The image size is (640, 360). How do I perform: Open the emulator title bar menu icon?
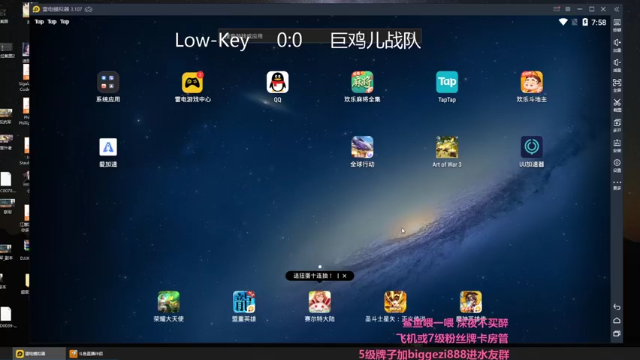[568, 9]
